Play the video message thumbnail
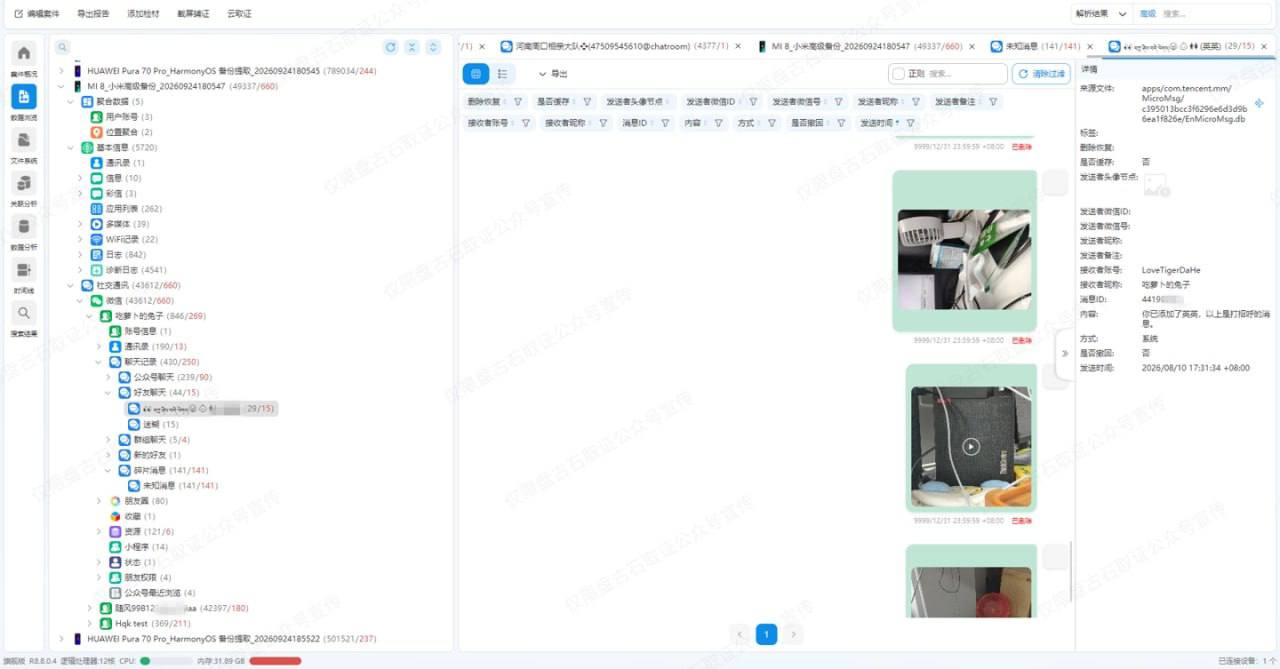This screenshot has height=669, width=1280. coord(971,446)
